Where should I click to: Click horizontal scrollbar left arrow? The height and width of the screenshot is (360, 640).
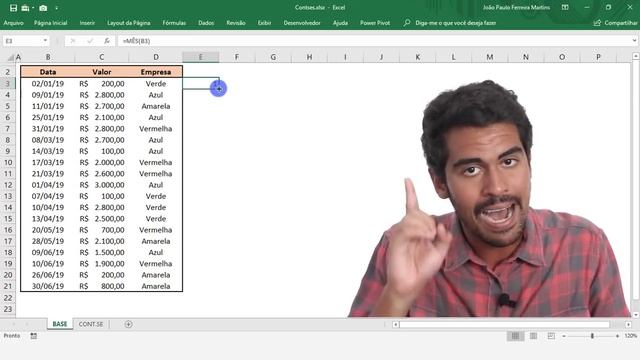coord(396,324)
